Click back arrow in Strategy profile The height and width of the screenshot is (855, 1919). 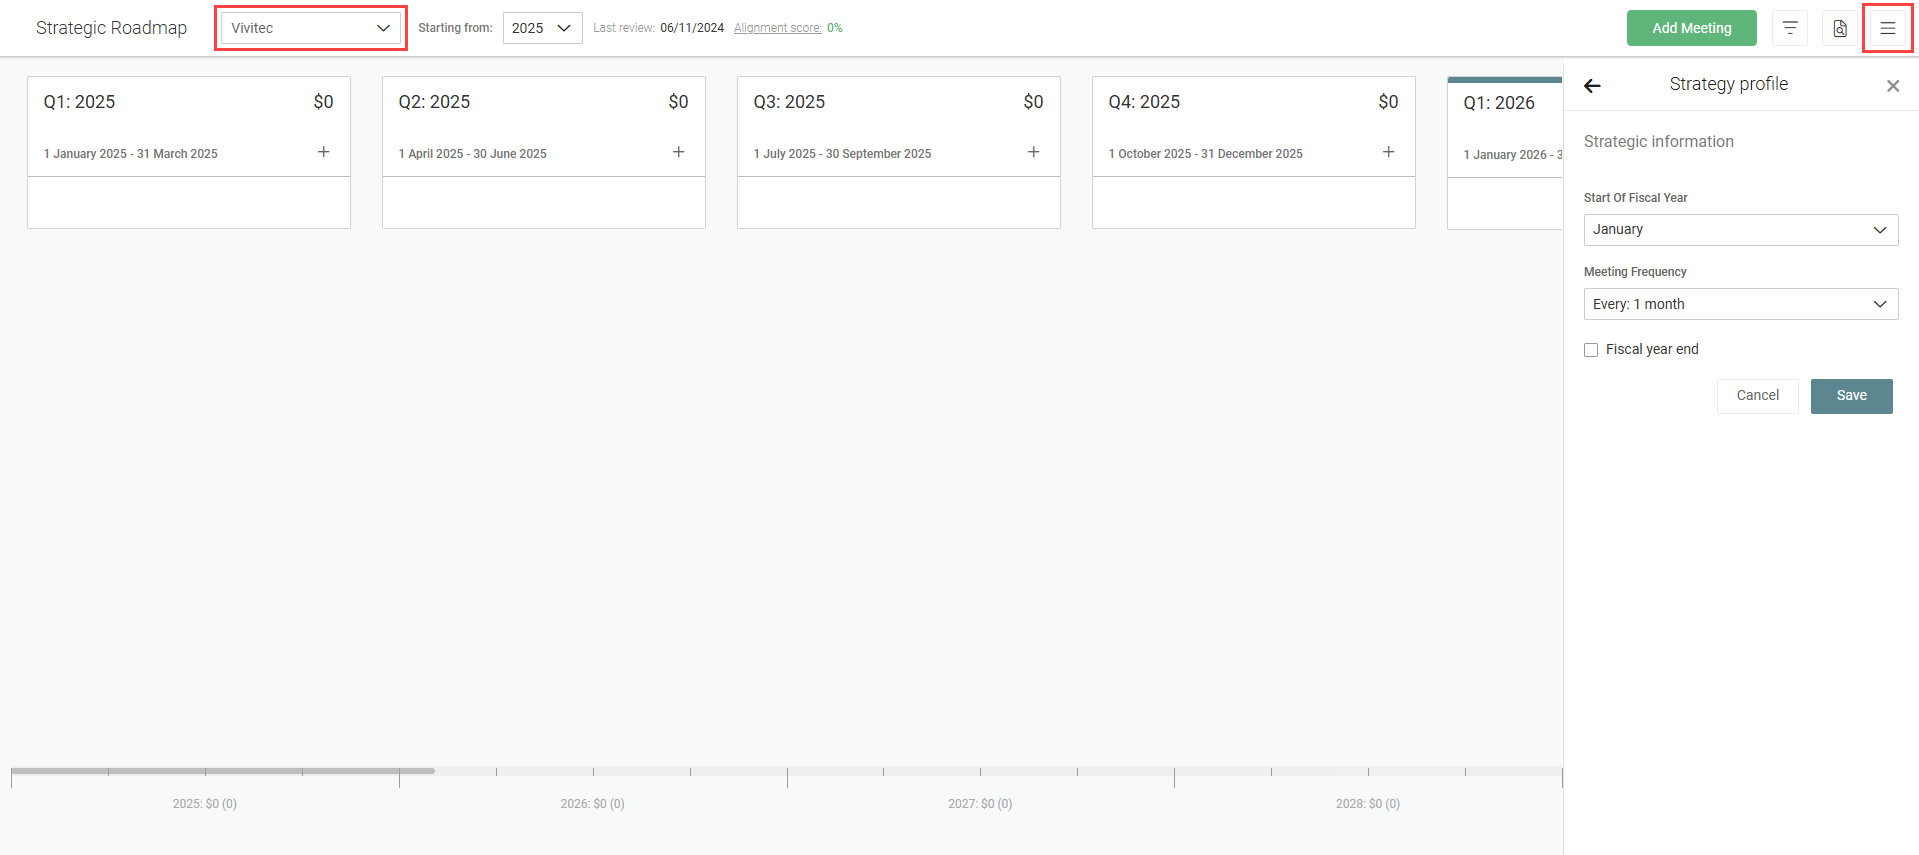coord(1592,86)
